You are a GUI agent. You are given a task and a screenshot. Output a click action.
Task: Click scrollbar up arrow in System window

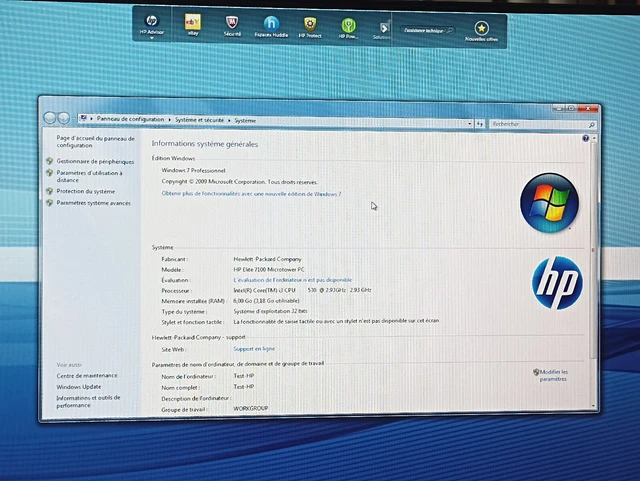(594, 139)
